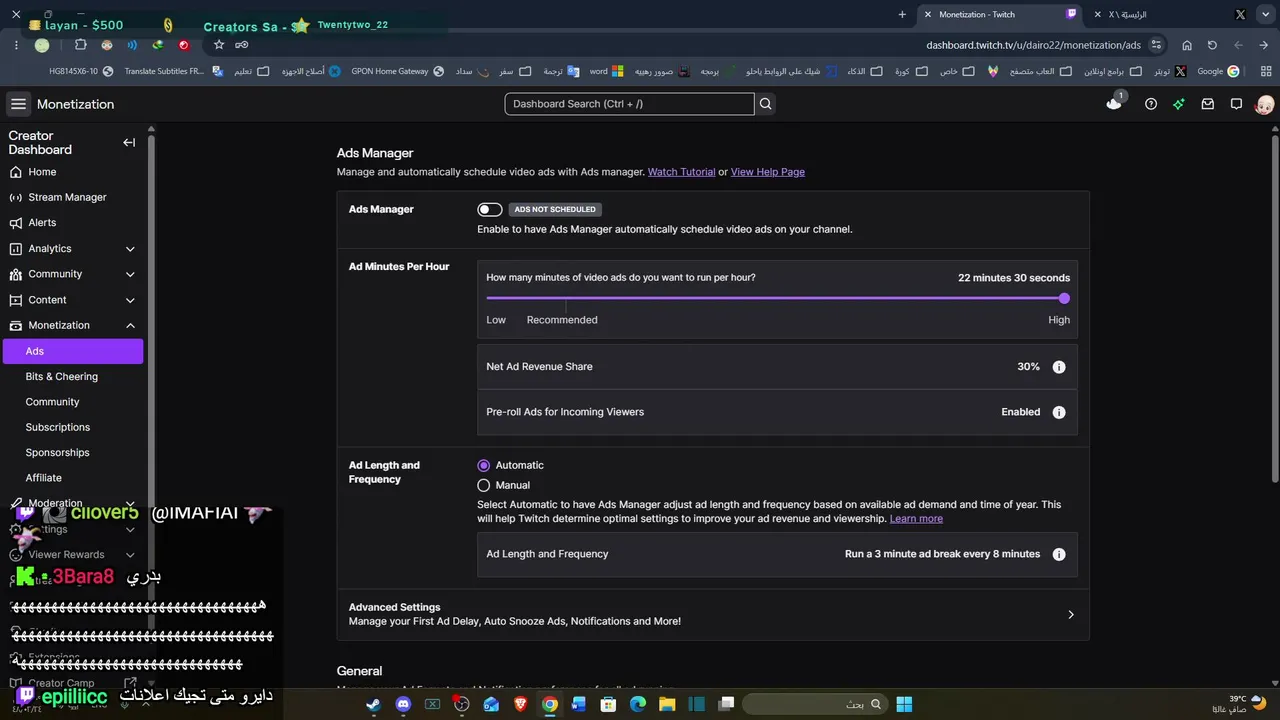The image size is (1280, 720).
Task: Open a new browser tab
Action: point(902,15)
